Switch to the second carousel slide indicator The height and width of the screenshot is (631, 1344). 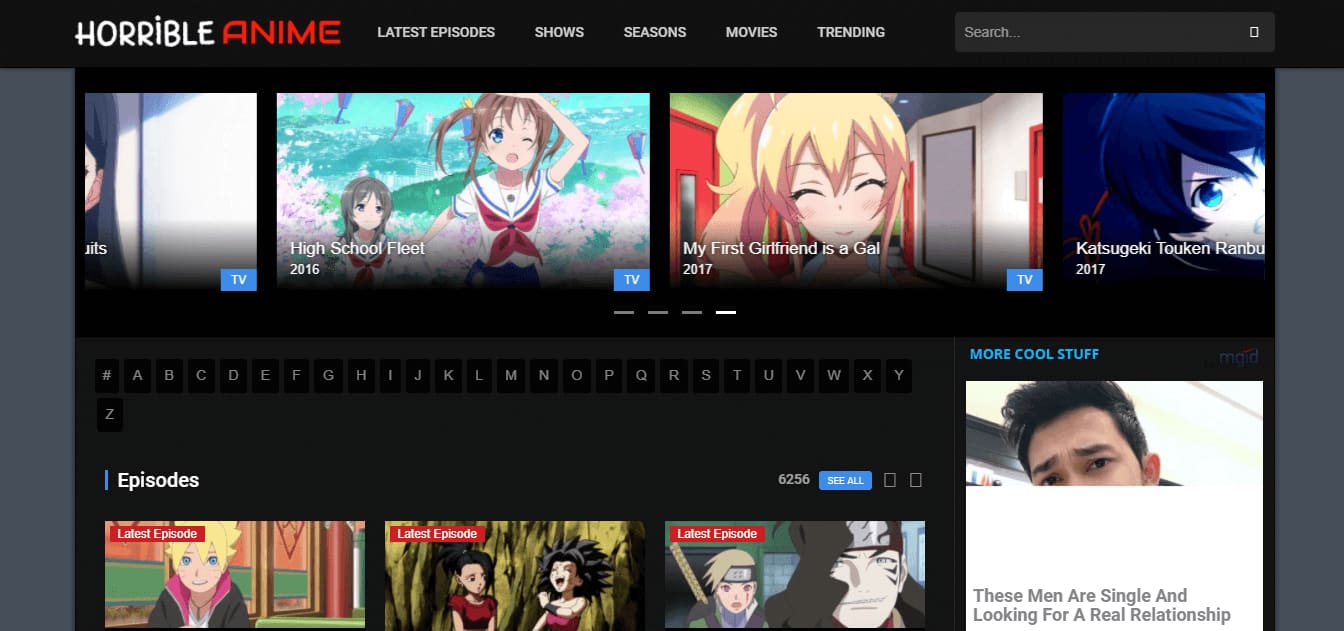(x=658, y=312)
